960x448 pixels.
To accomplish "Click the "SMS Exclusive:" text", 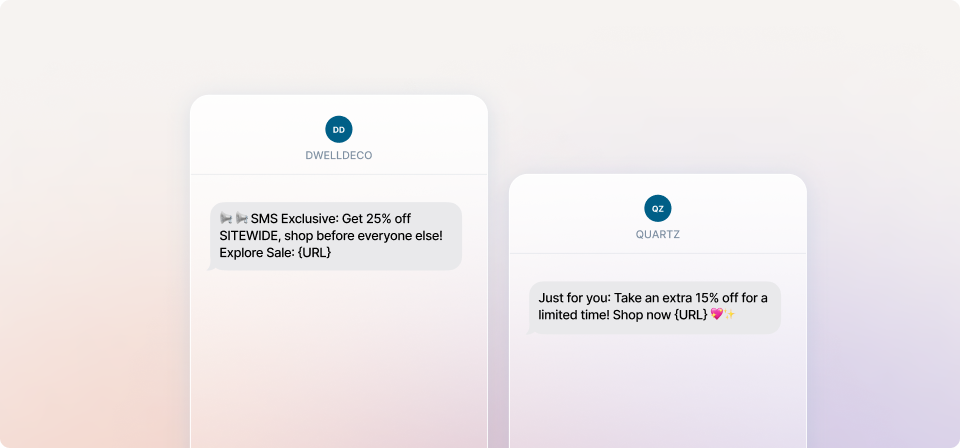I will (x=295, y=218).
